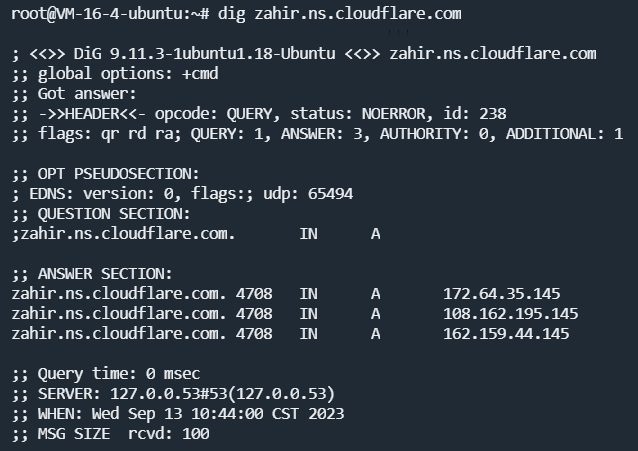Click the IP address 172.64.35.145
This screenshot has width=638, height=451.
click(501, 294)
